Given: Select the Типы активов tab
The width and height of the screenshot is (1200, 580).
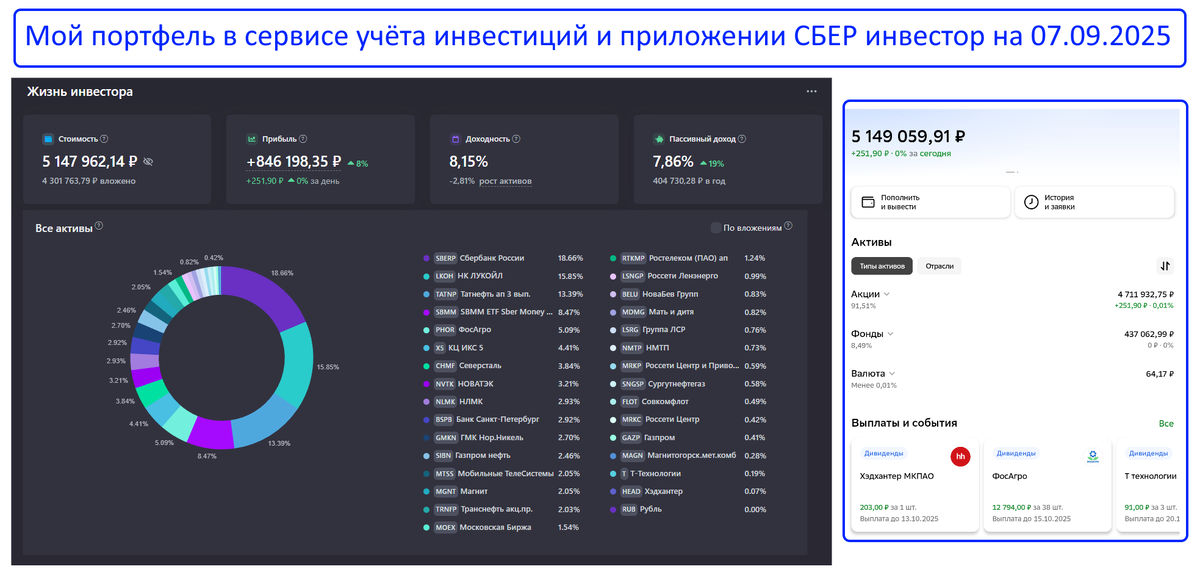Looking at the screenshot, I should pyautogui.click(x=882, y=266).
